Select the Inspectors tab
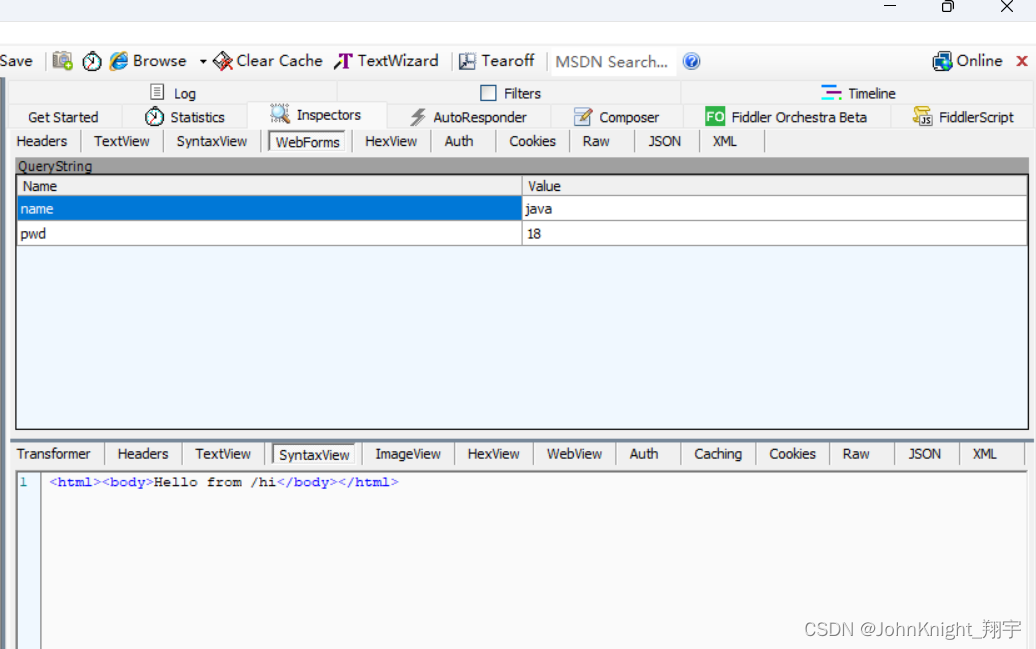This screenshot has height=649, width=1036. point(316,115)
